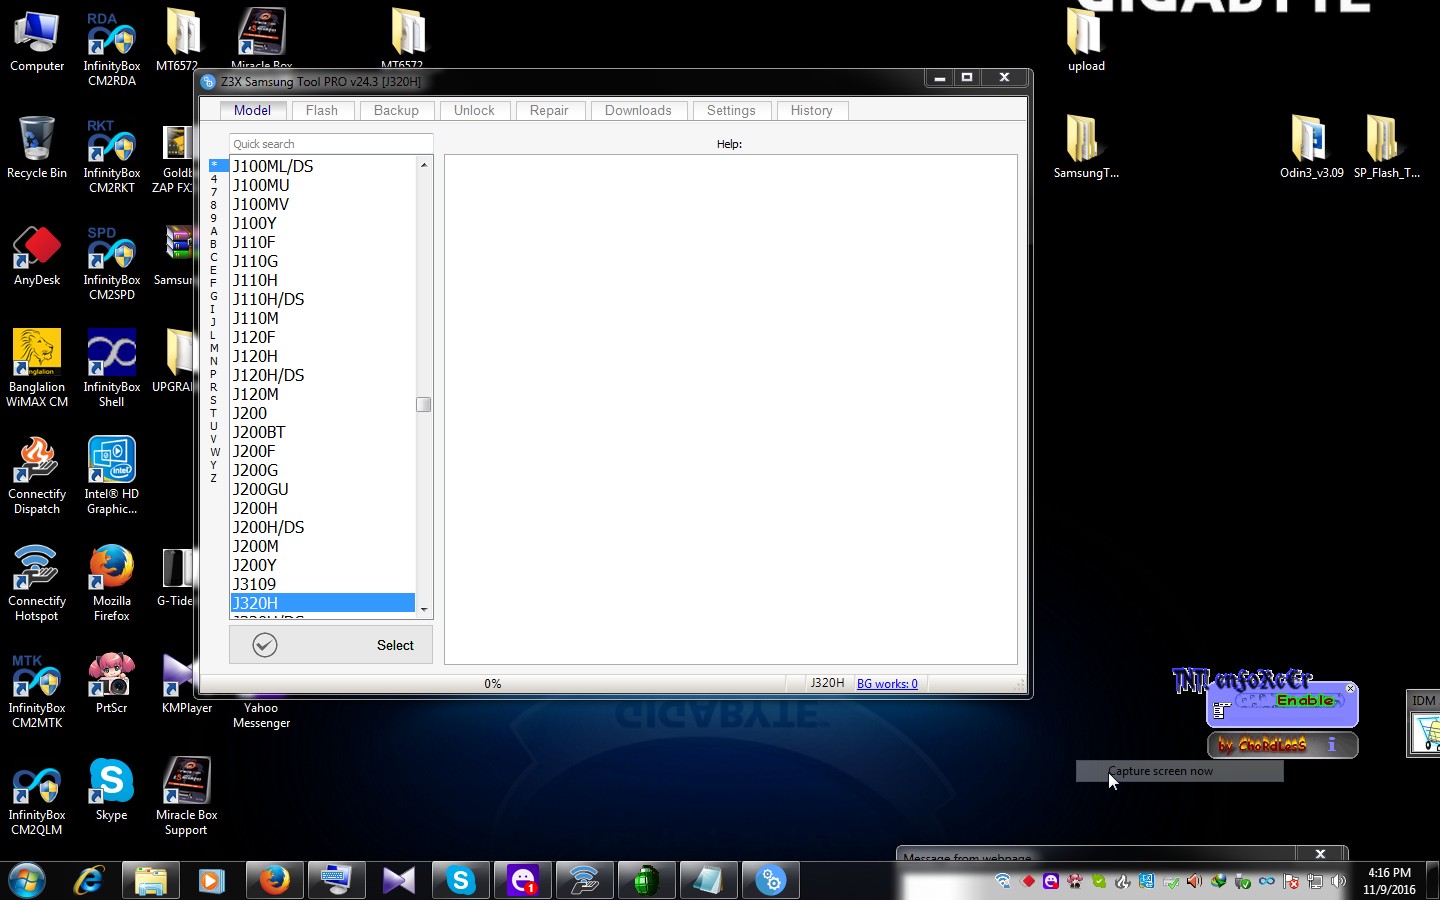The image size is (1440, 900).
Task: Open the SamsungT... desktop folder
Action: click(1086, 148)
